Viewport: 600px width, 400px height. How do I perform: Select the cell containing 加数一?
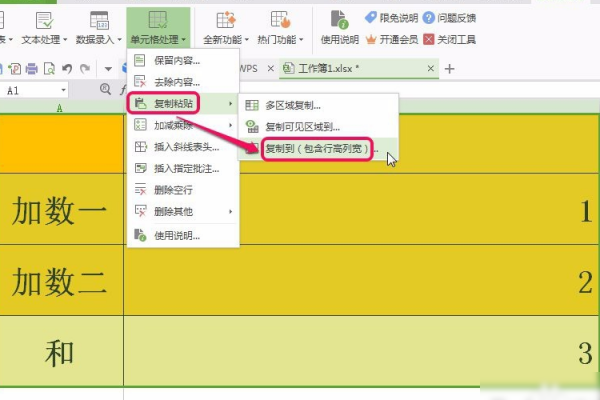click(61, 209)
